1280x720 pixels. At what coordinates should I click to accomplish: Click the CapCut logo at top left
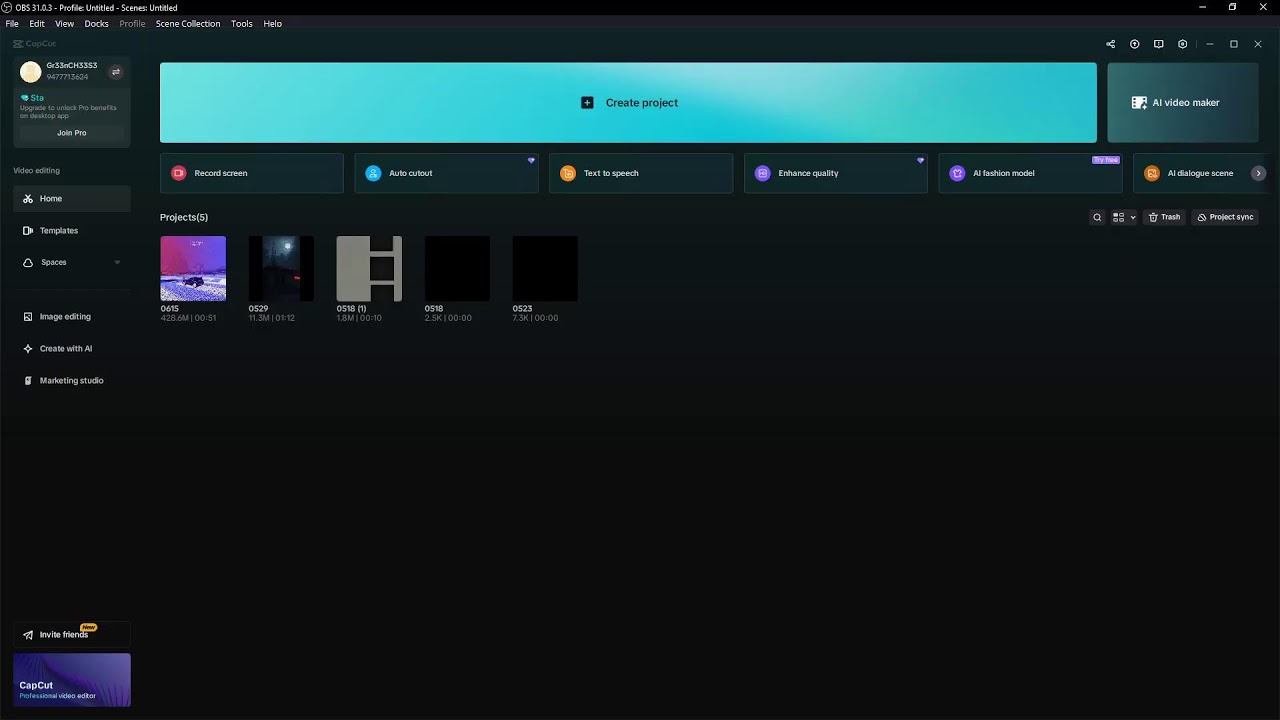[x=35, y=44]
